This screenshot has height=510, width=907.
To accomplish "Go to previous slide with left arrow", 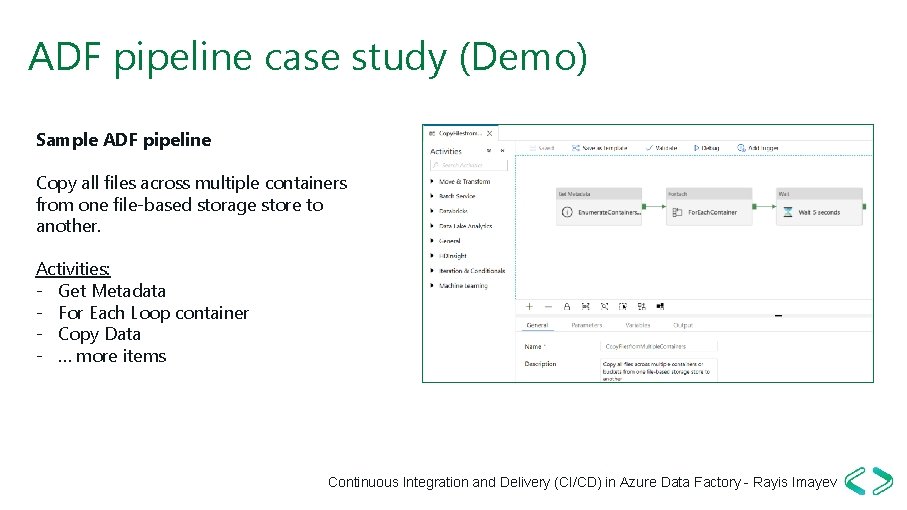I will (x=855, y=481).
